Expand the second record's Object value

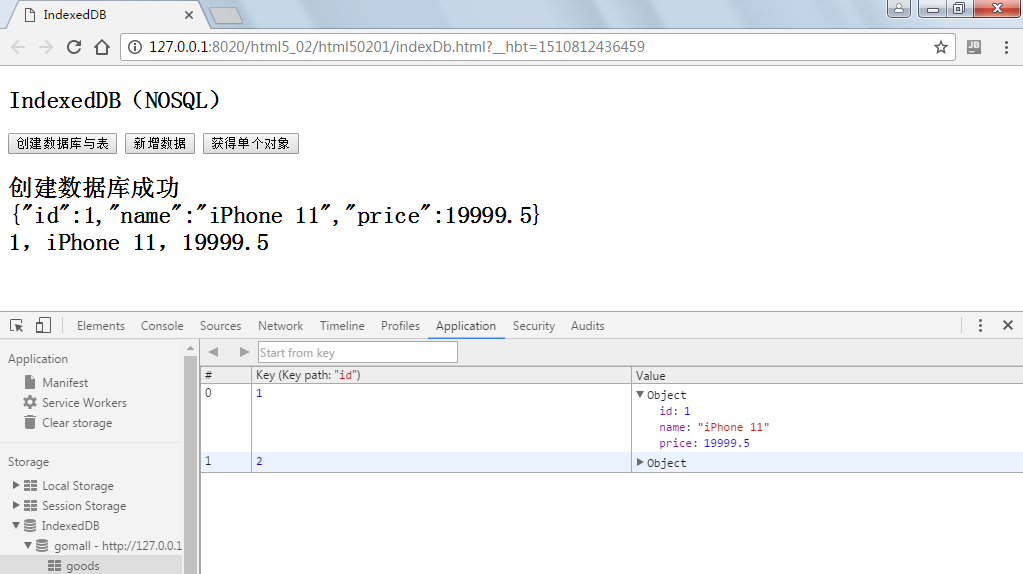640,462
